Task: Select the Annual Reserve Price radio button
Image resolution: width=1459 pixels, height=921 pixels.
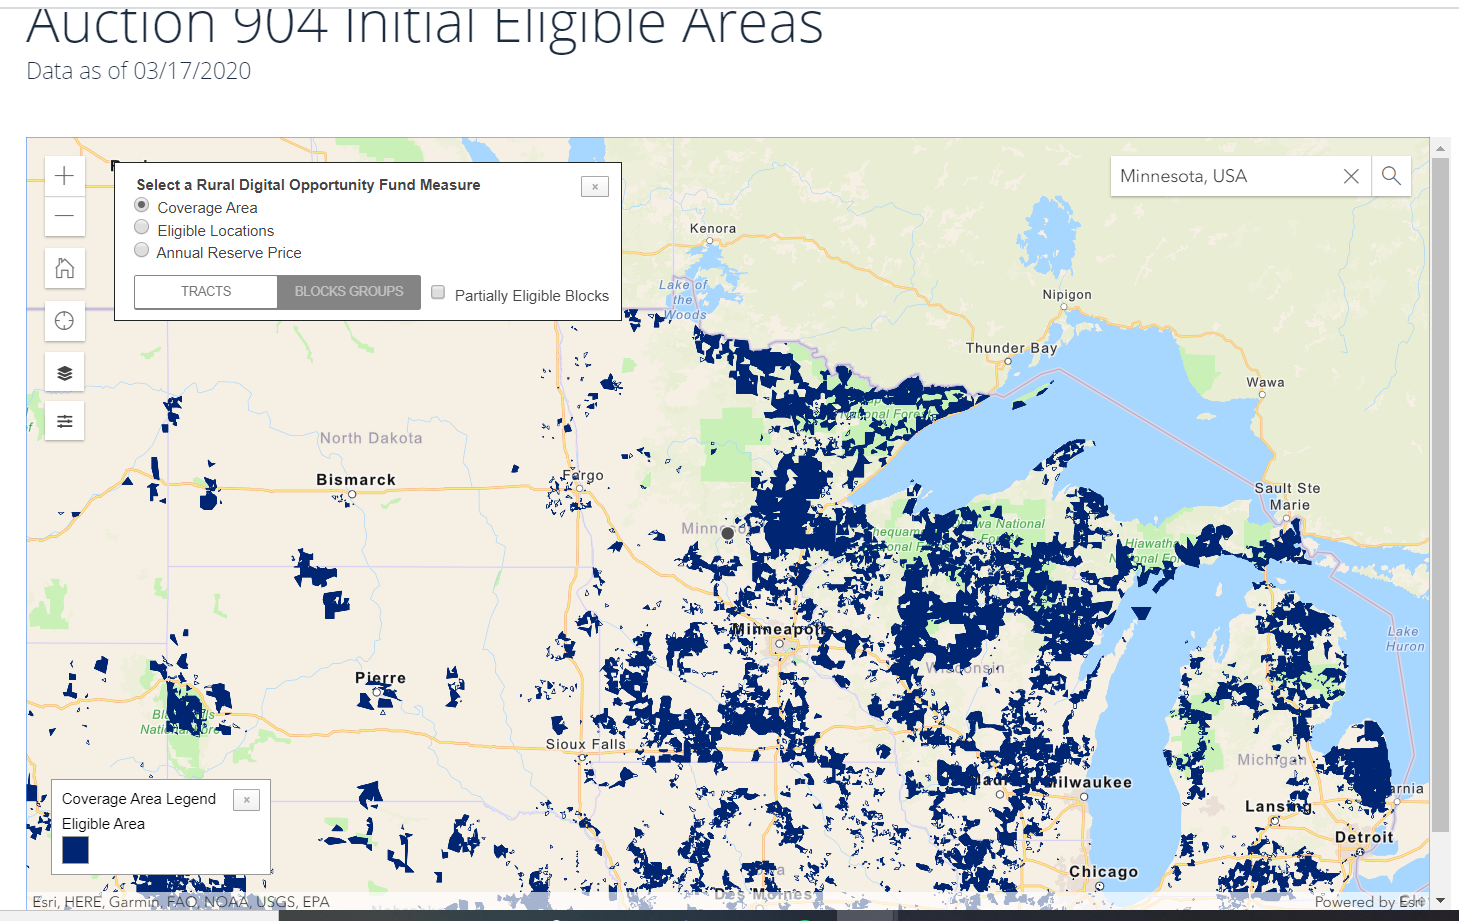Action: click(x=141, y=249)
